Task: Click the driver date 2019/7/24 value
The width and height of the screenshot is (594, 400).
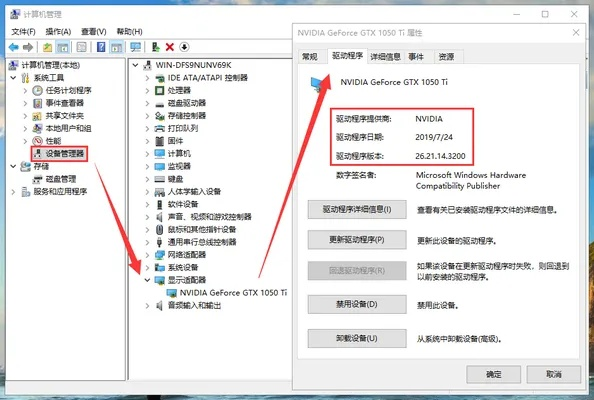Action: pos(434,137)
